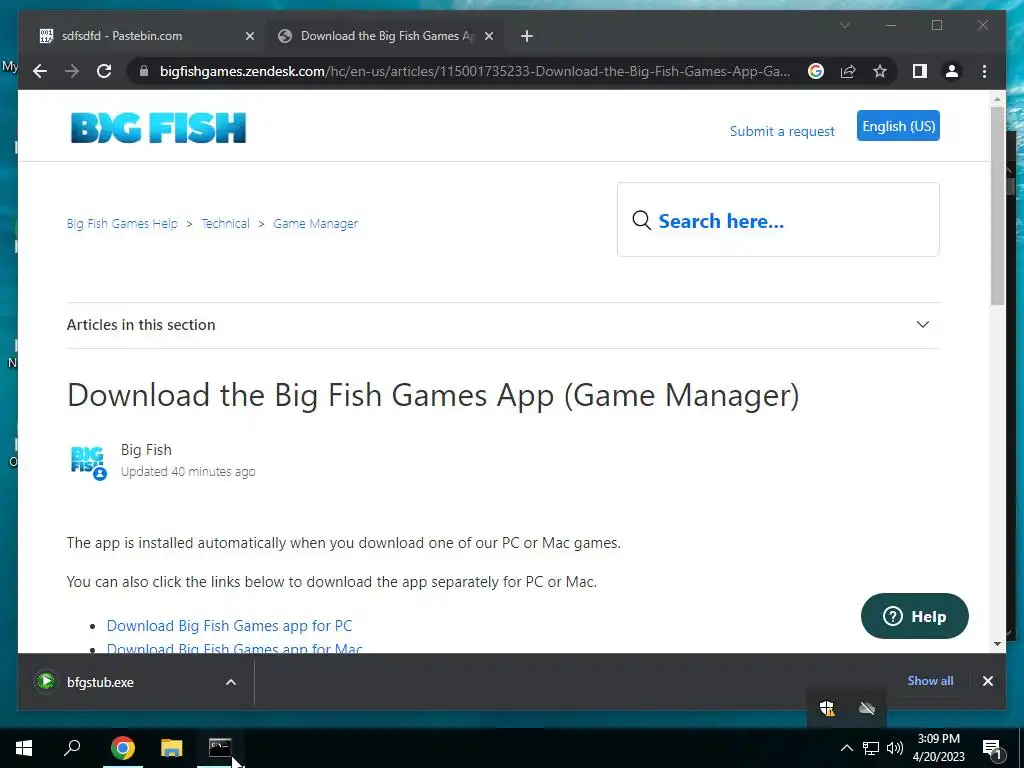Click the OneDrive cloud tray icon
This screenshot has width=1024, height=768.
coord(867,708)
